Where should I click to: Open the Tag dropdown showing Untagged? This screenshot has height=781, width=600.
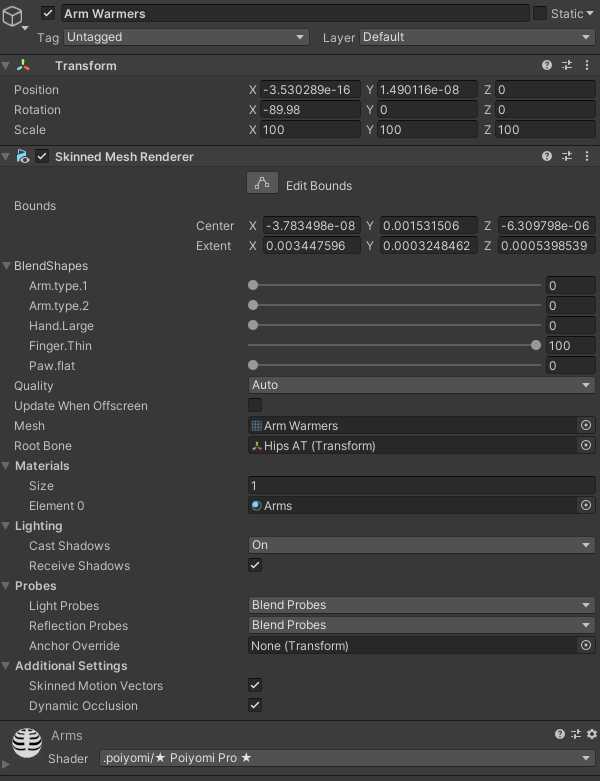[186, 37]
